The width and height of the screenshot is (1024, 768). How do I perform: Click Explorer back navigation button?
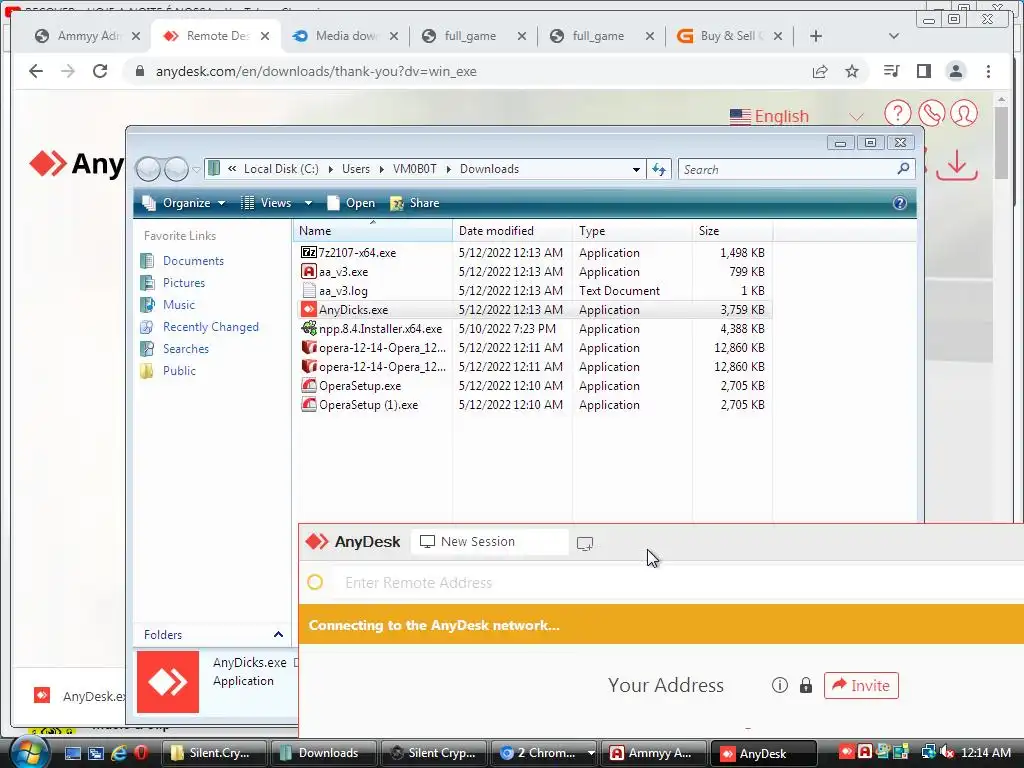click(148, 169)
